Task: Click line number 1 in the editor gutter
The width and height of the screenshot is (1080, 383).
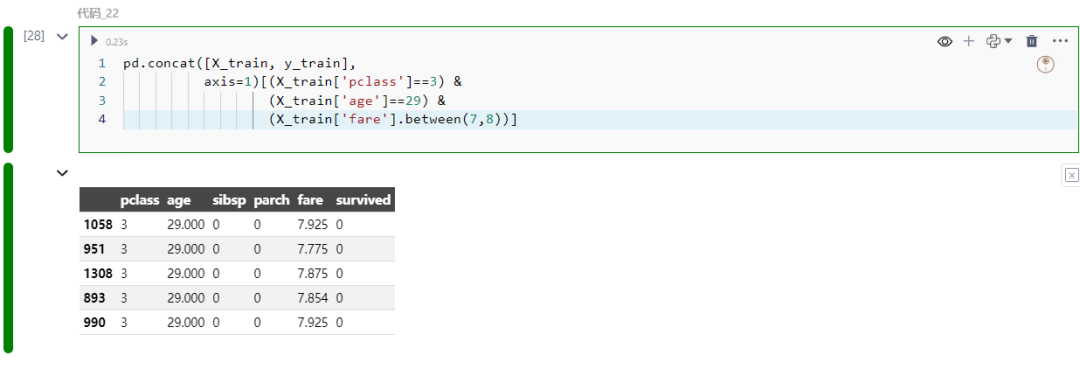Action: click(x=102, y=64)
